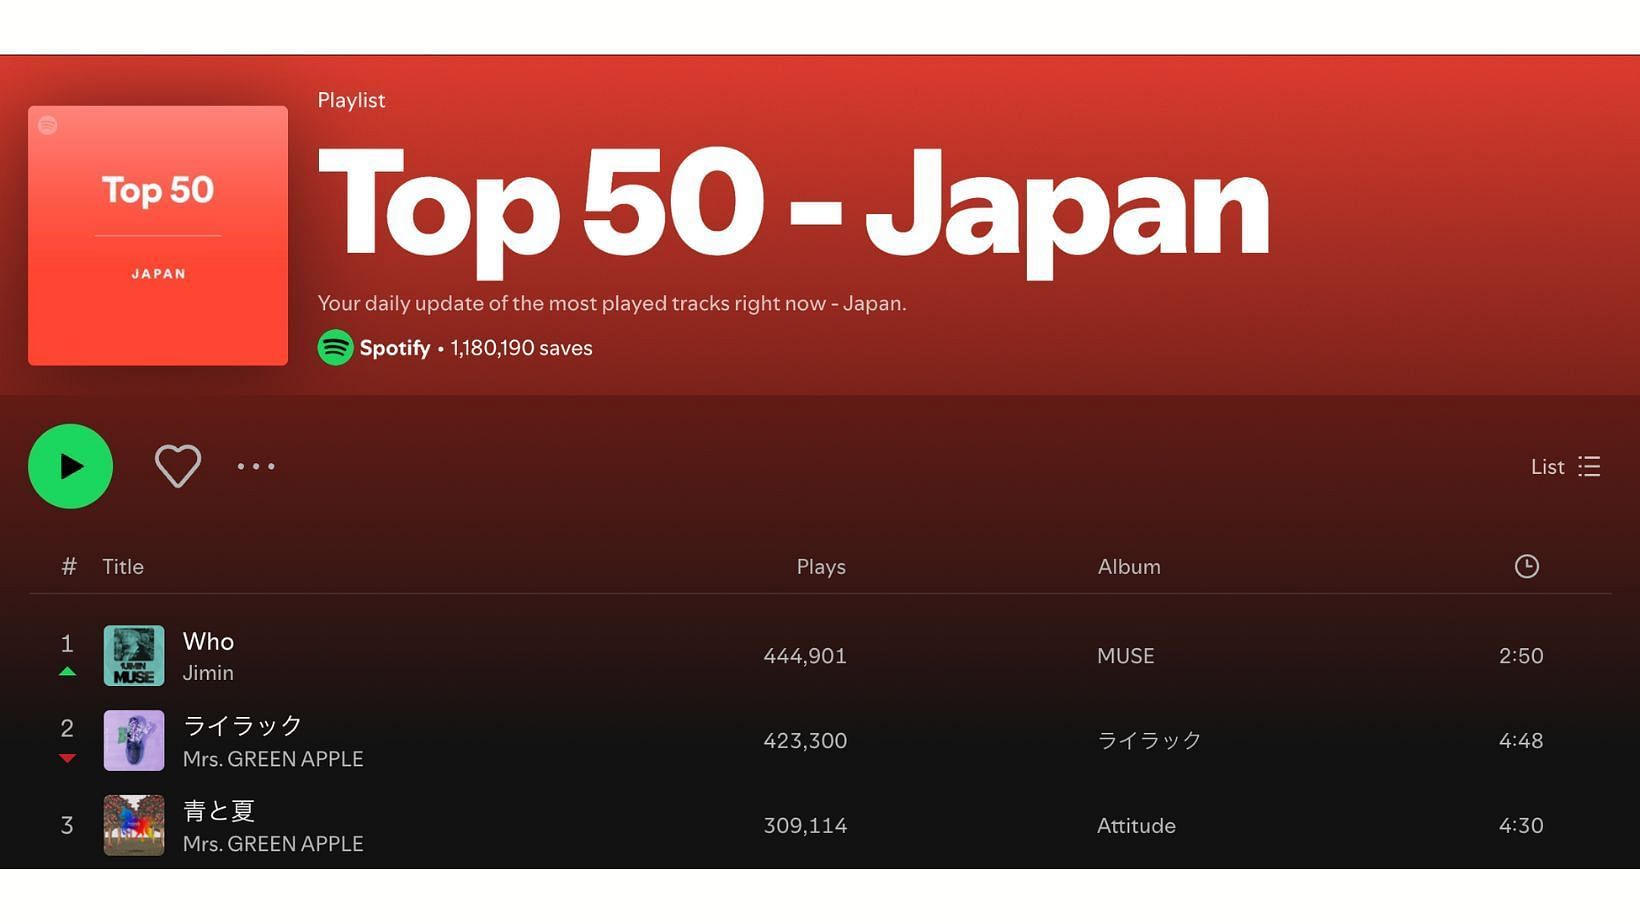
Task: Click the MUSE album thumbnail for Who
Action: click(x=134, y=656)
